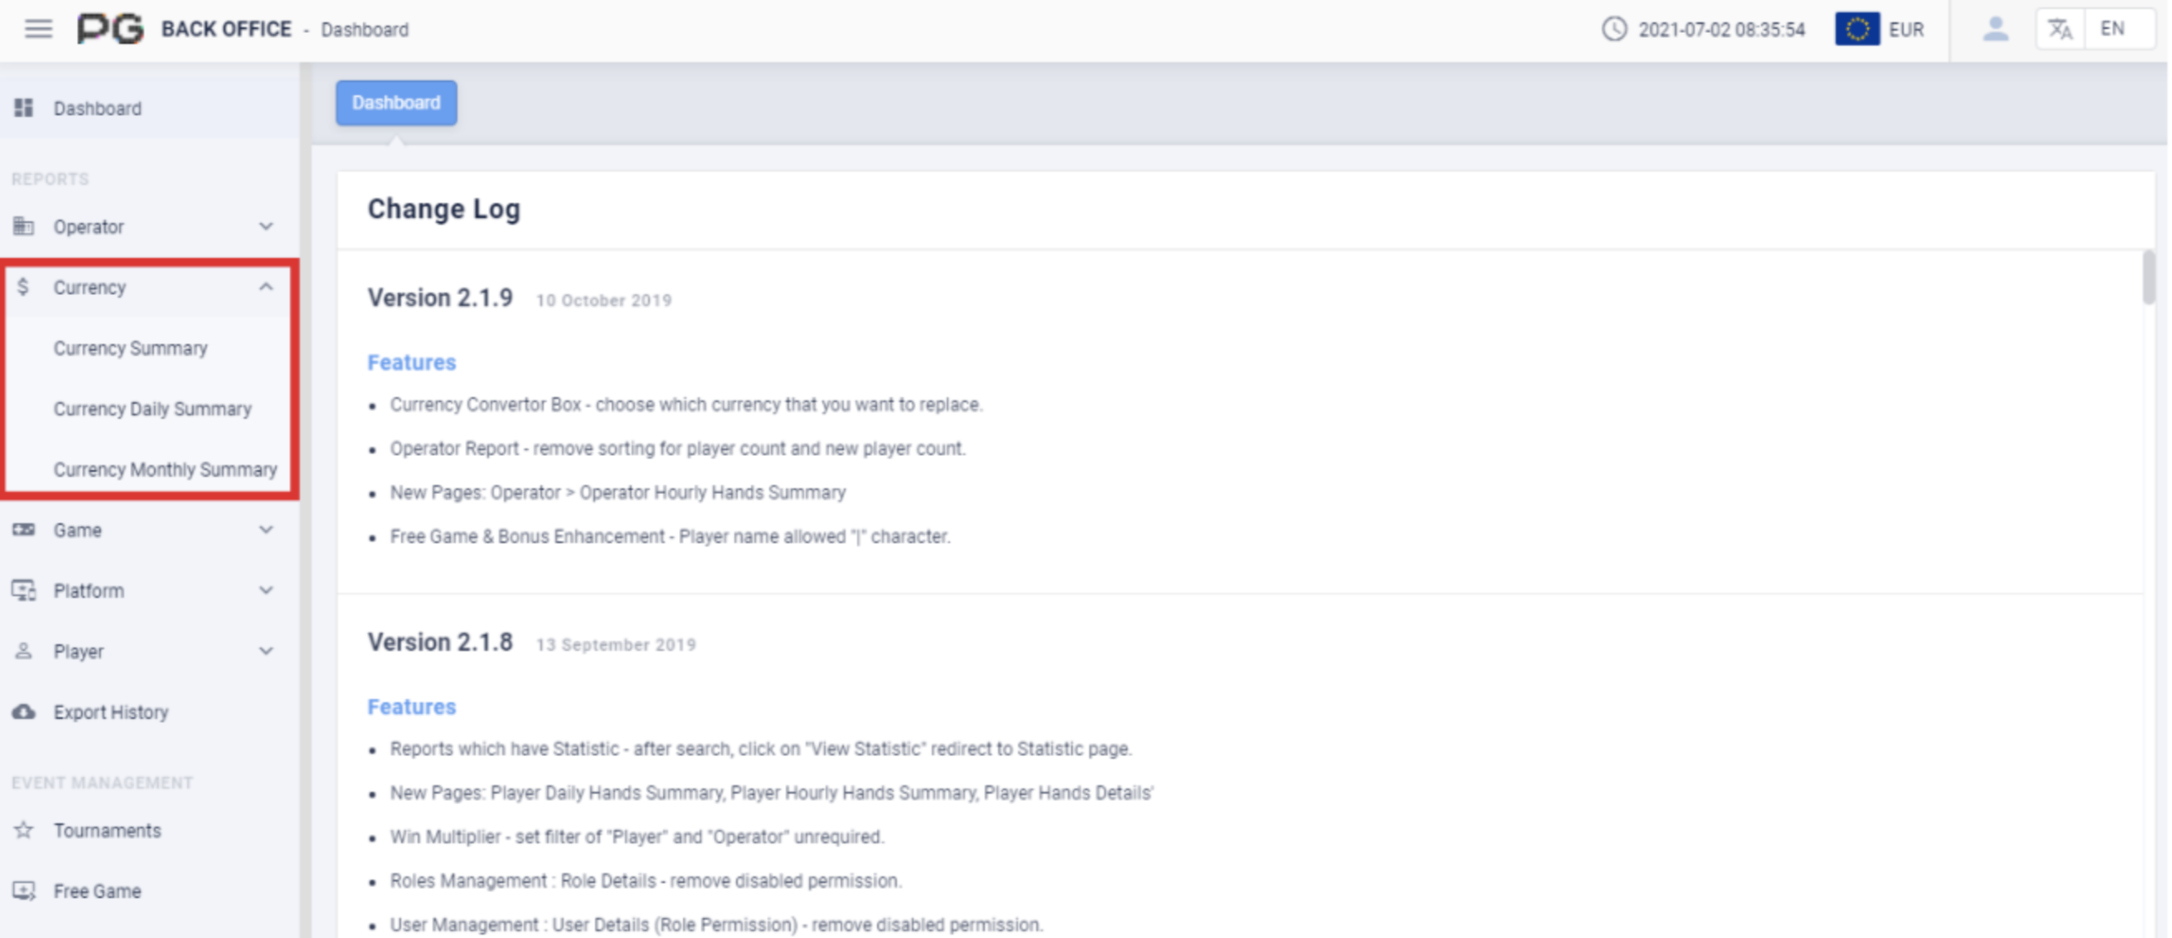Screen dimensions: 2172x938
Task: Select Currency Monthly Summary item
Action: pyautogui.click(x=165, y=469)
